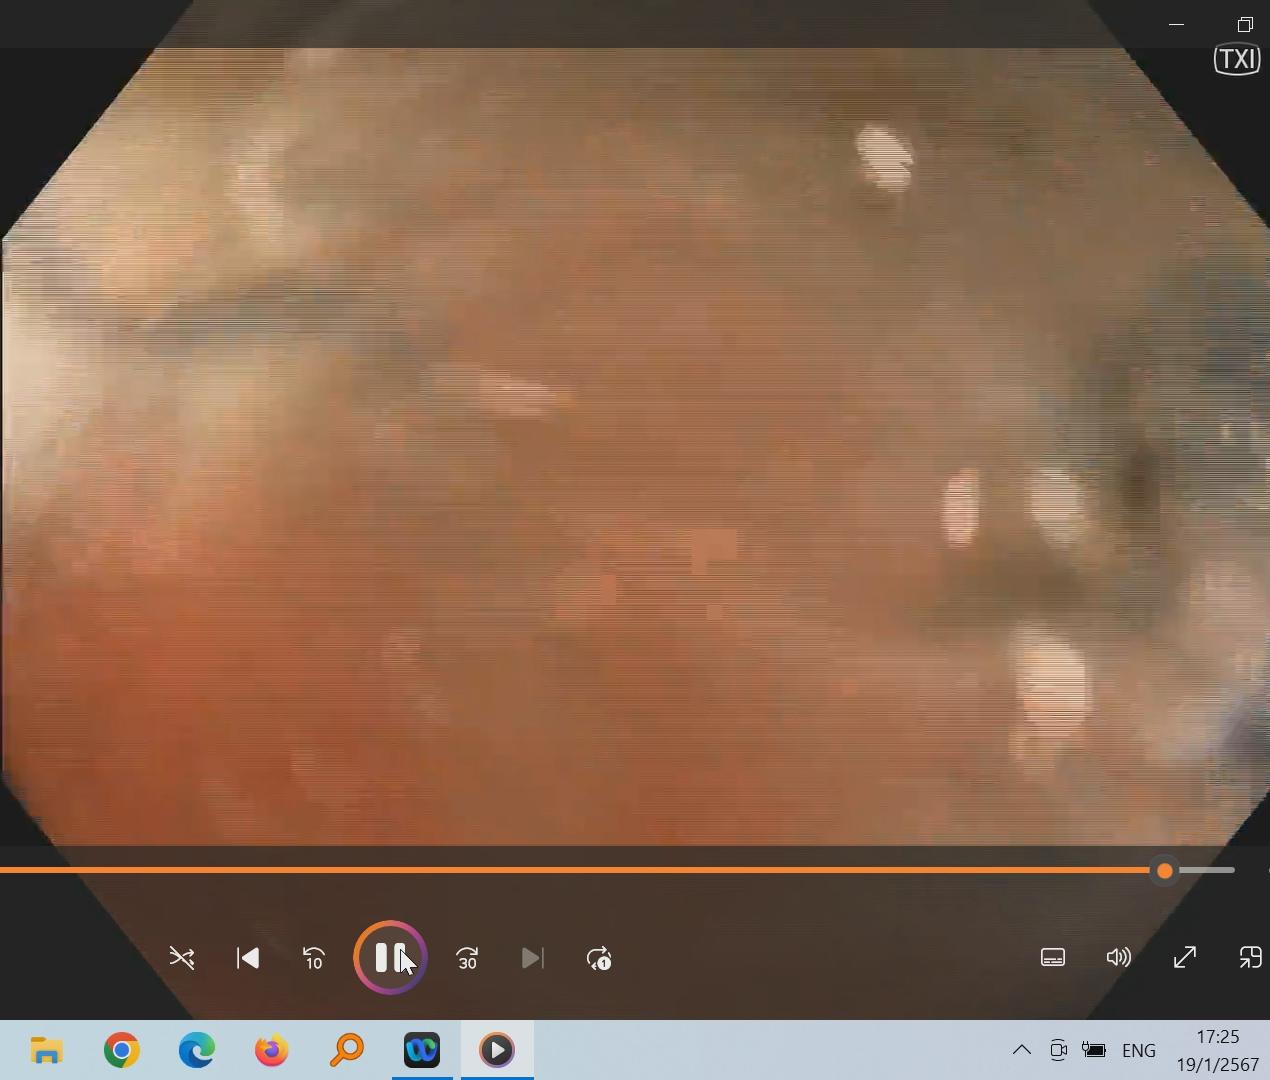
Task: Select Media Player icon in taskbar
Action: (x=497, y=1050)
